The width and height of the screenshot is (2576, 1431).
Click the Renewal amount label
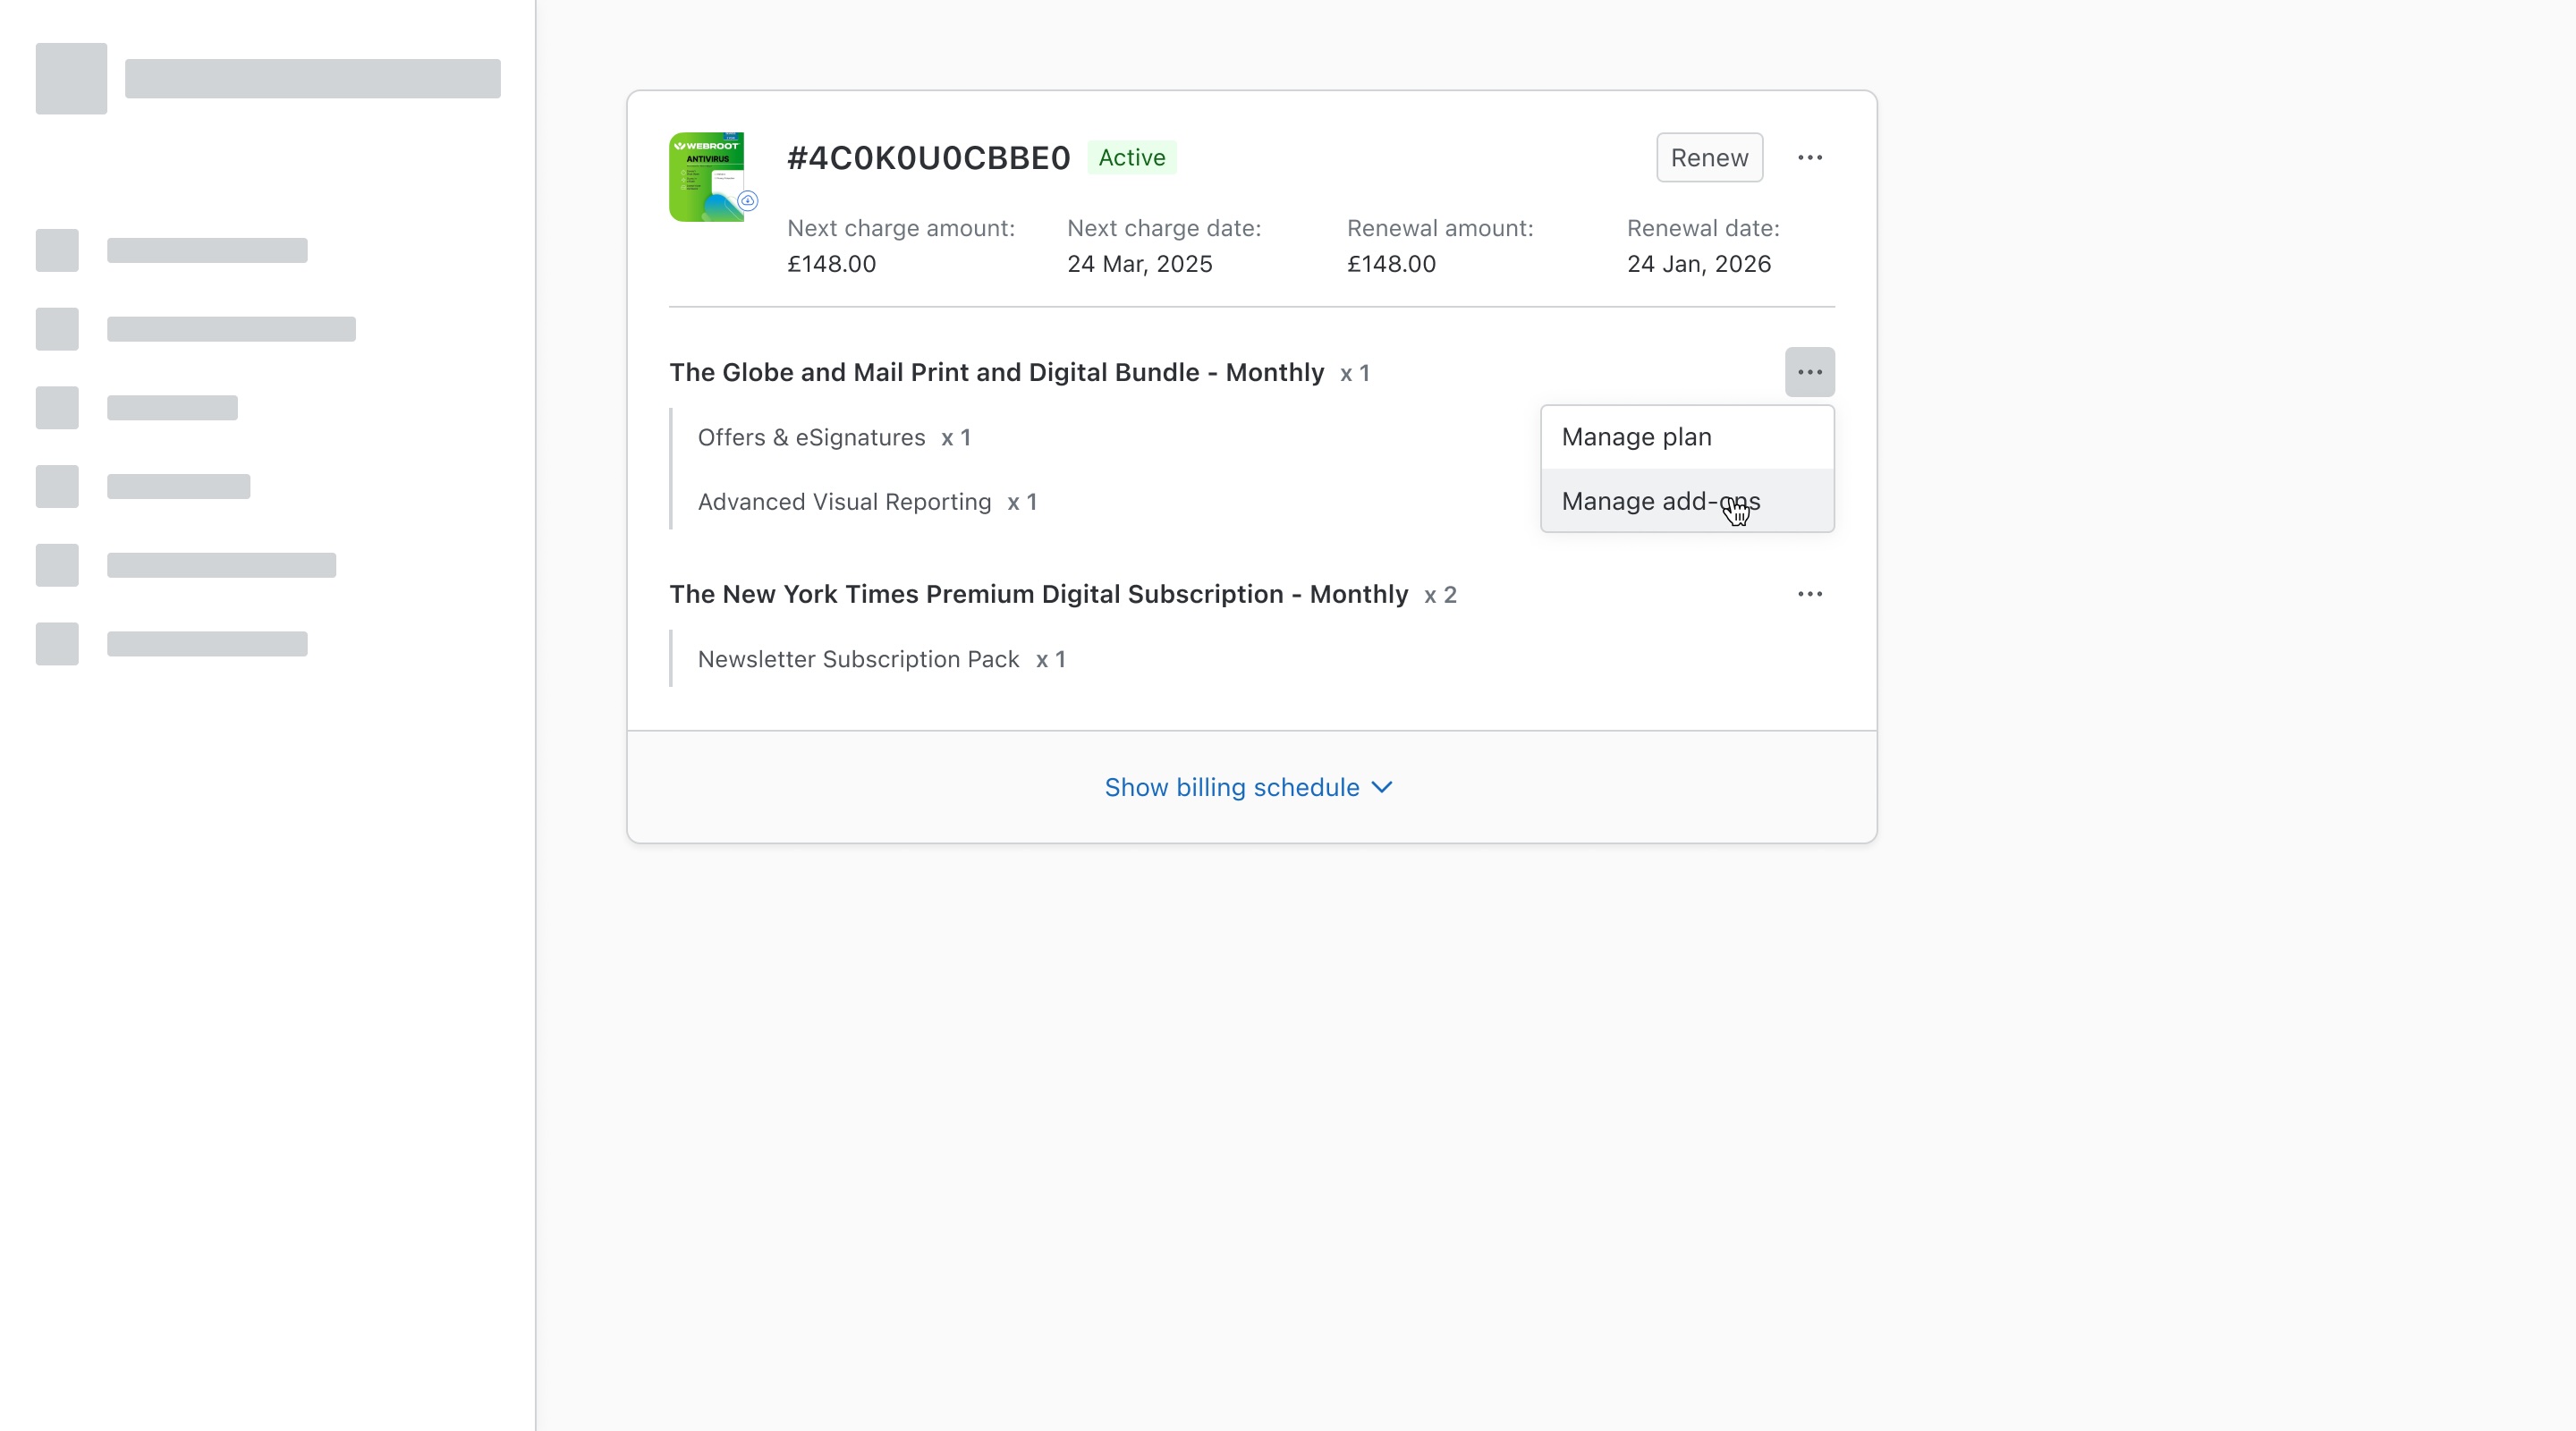pos(1439,228)
